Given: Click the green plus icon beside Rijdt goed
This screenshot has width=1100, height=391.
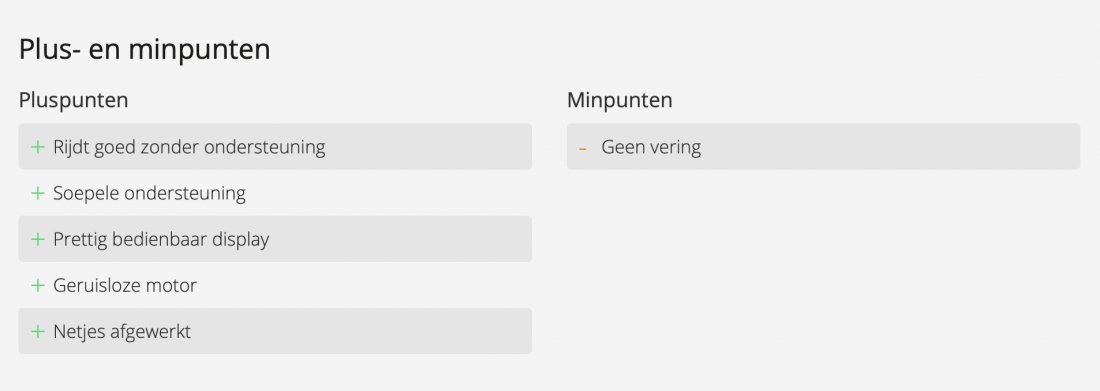Looking at the screenshot, I should [x=38, y=147].
